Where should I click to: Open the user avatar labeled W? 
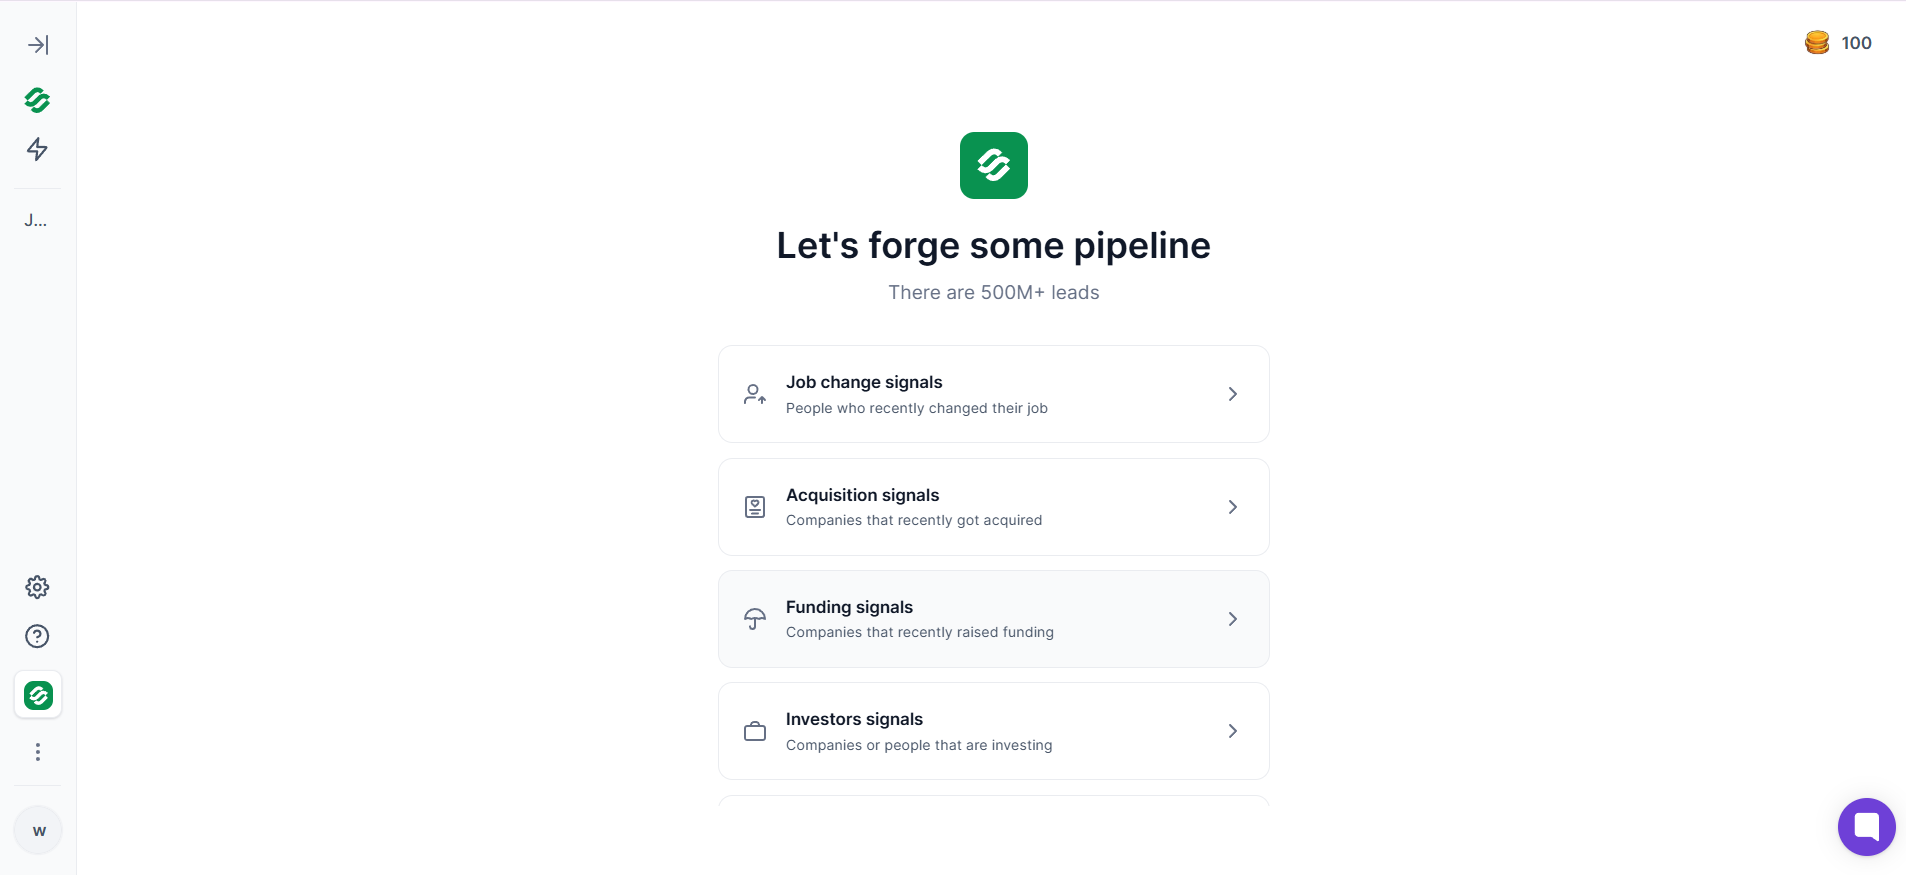coord(39,830)
